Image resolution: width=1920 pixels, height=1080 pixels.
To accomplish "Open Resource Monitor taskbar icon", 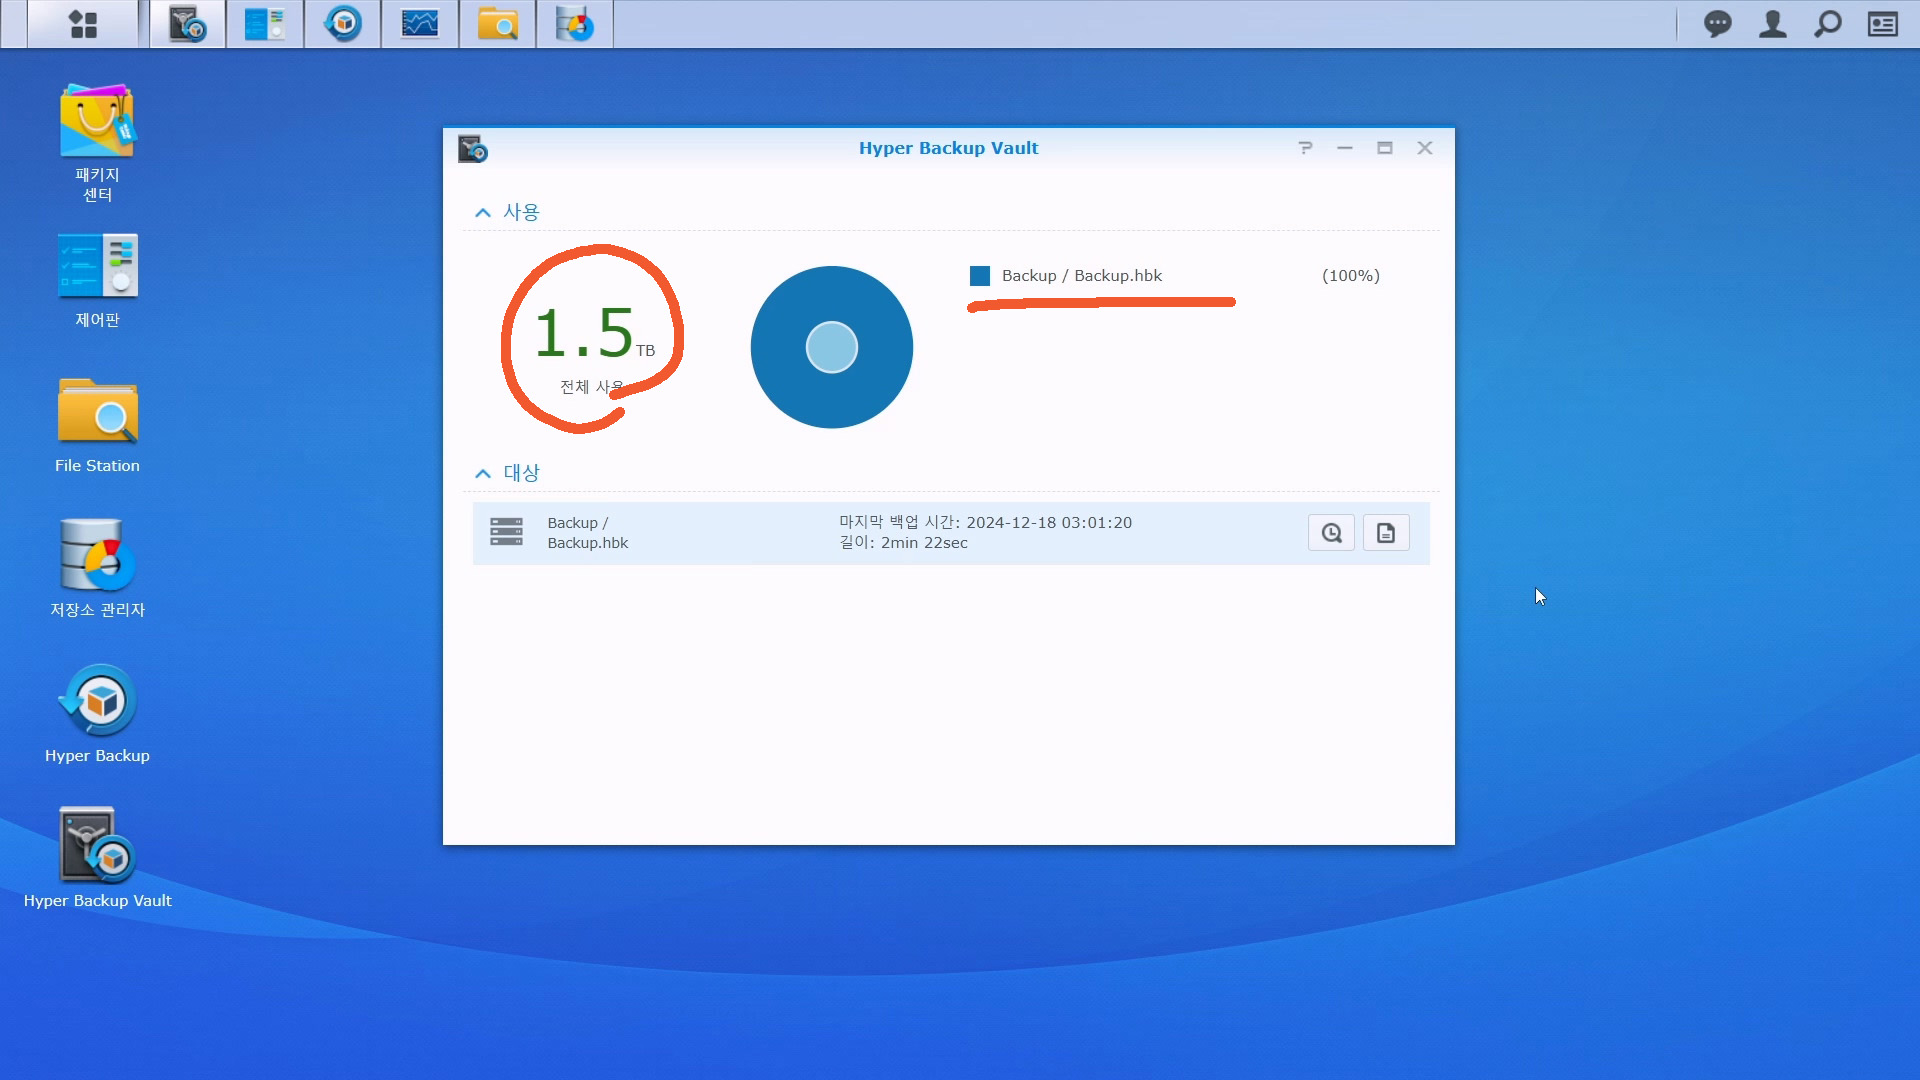I will point(420,24).
